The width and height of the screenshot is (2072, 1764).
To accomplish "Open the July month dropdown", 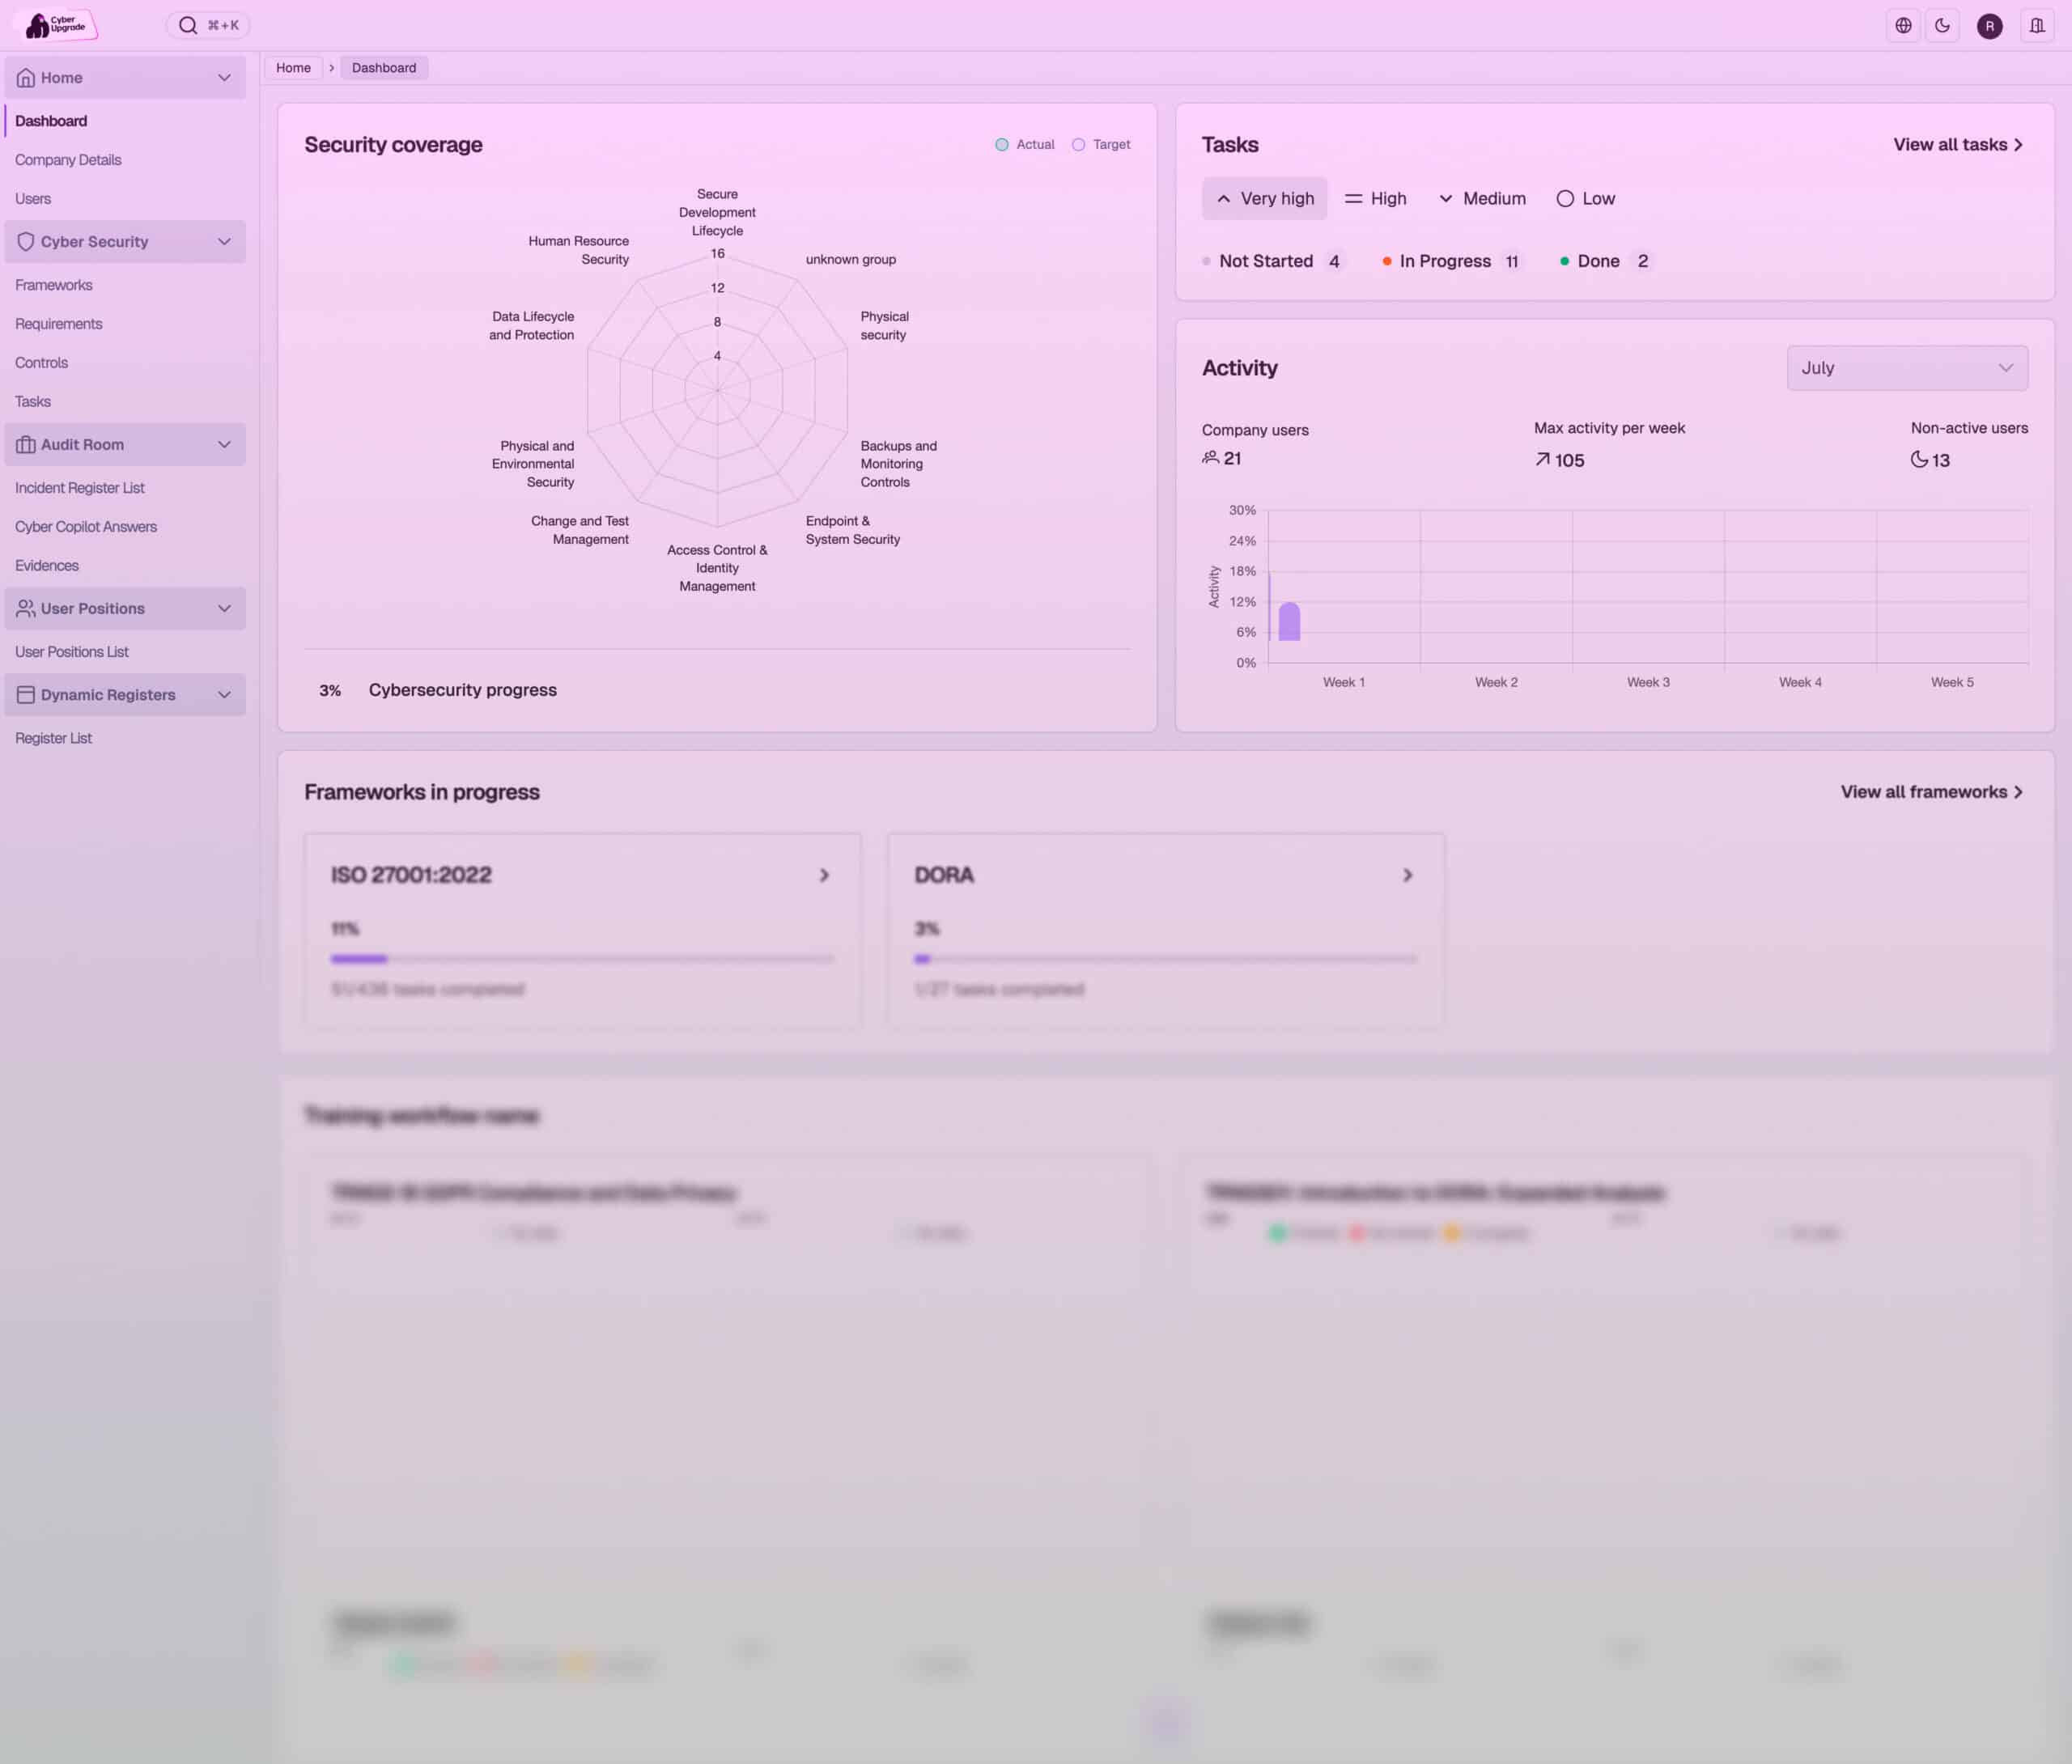I will [1906, 368].
